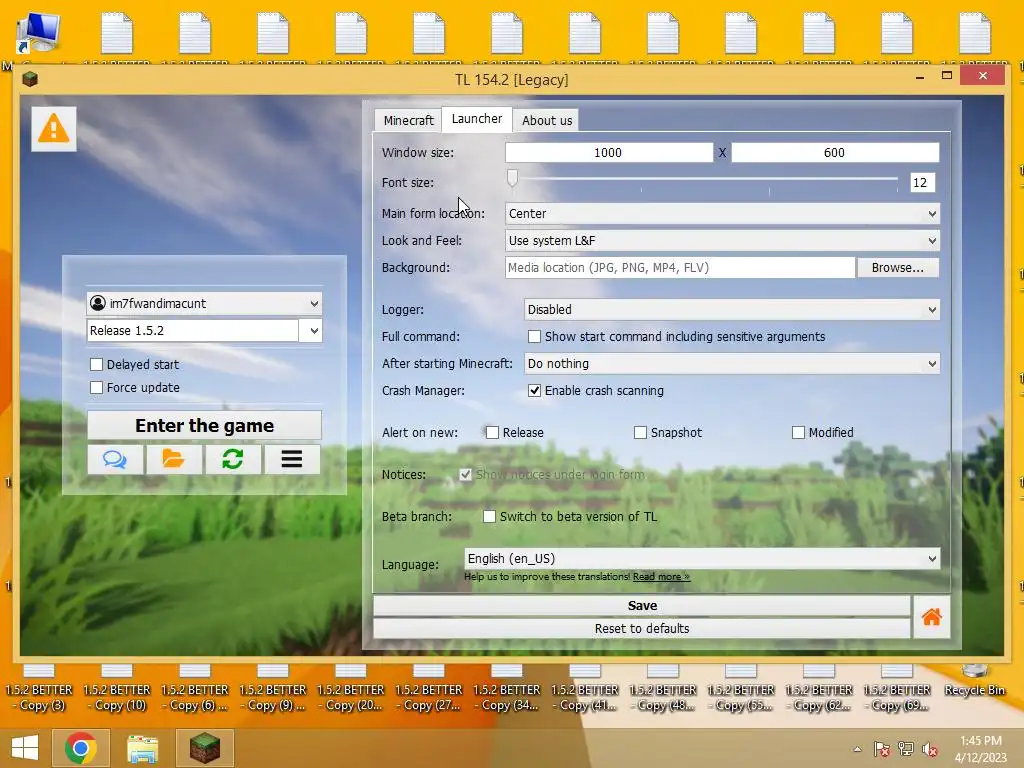Open the Language dropdown
1024x768 pixels.
coord(702,558)
